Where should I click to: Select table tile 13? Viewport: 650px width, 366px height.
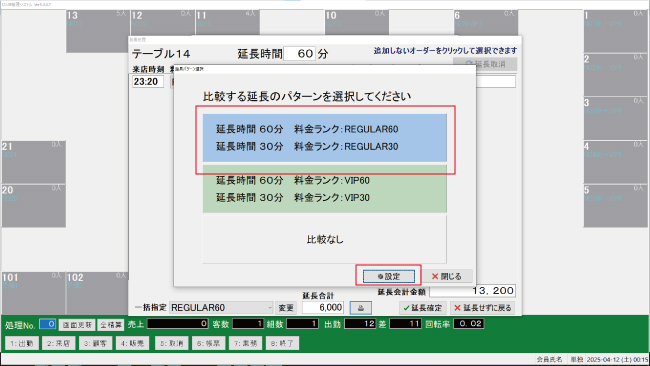pos(97,31)
